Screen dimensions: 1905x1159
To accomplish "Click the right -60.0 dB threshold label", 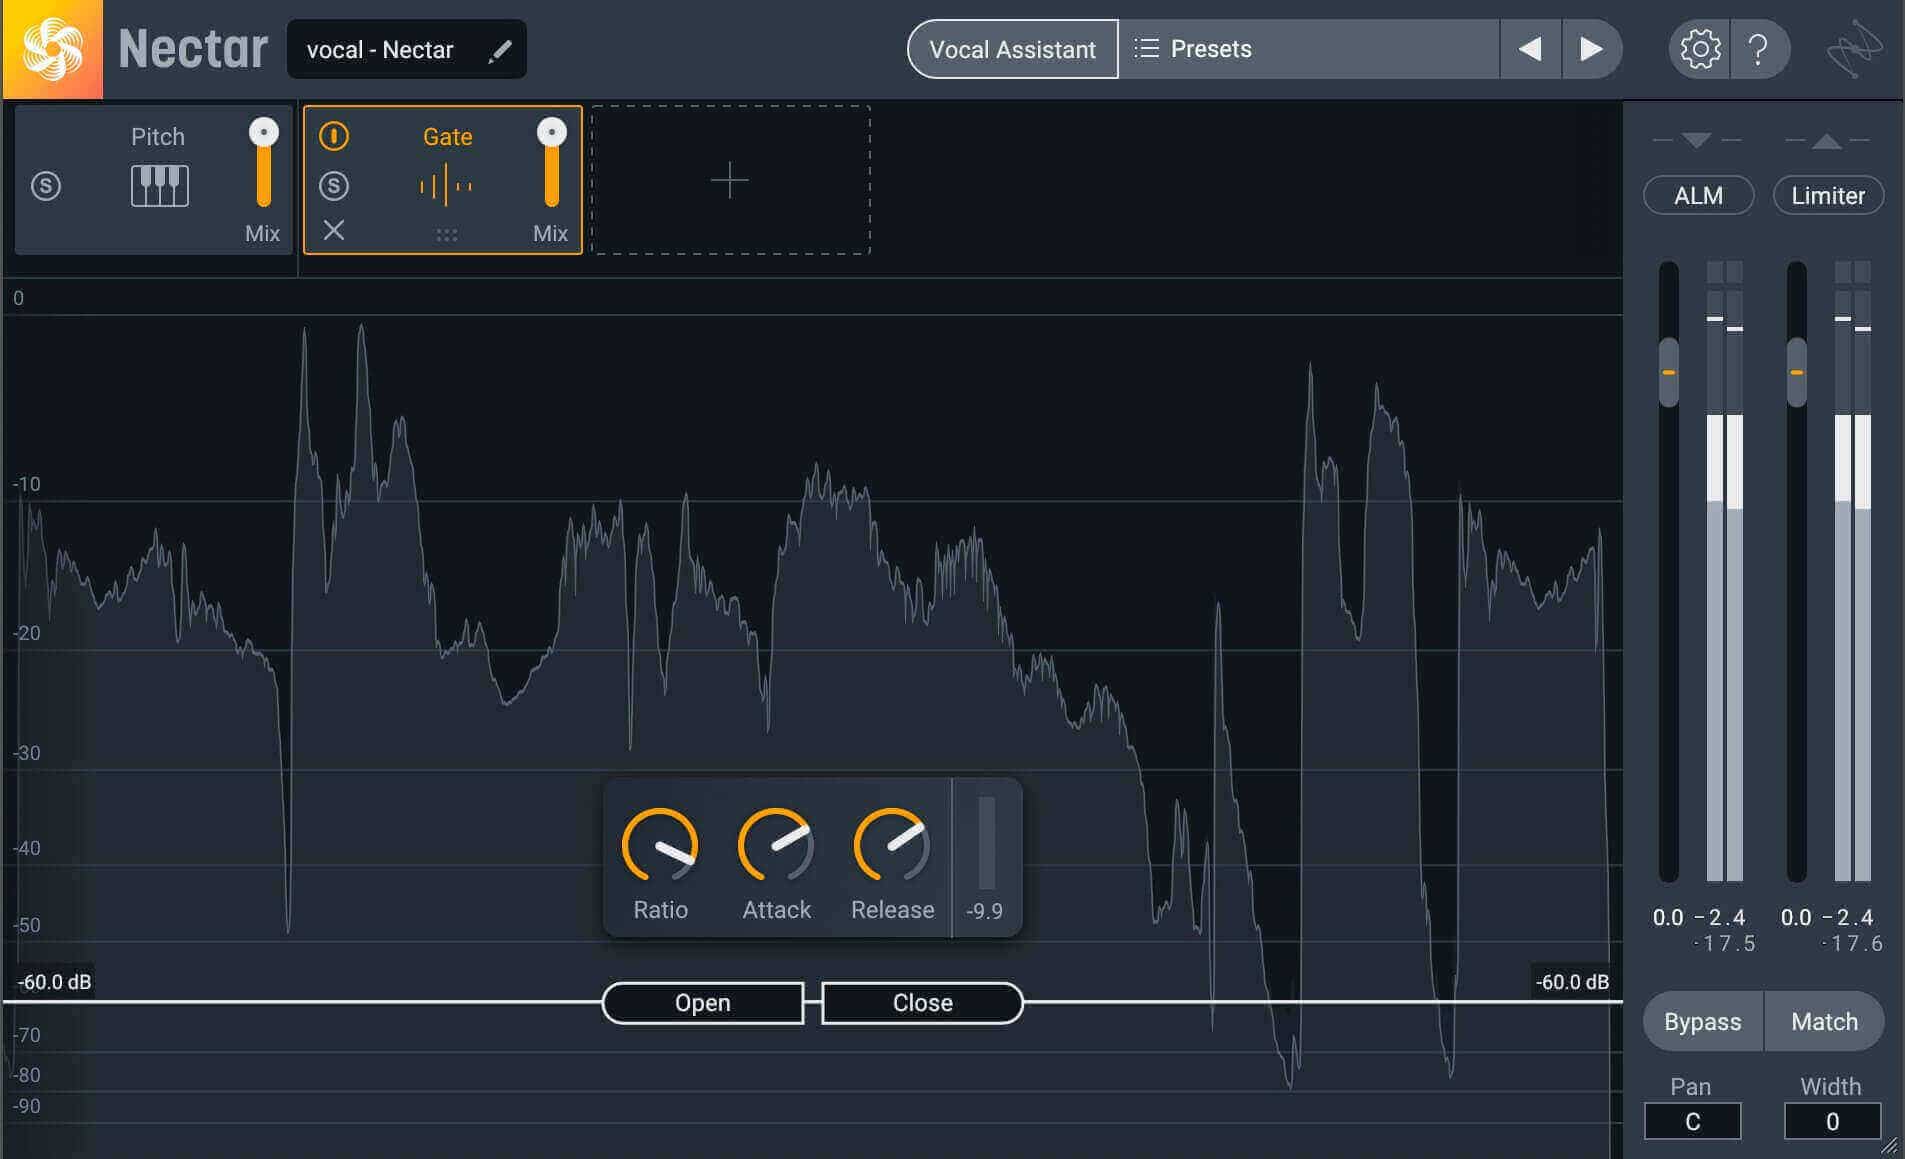I will (x=1572, y=982).
